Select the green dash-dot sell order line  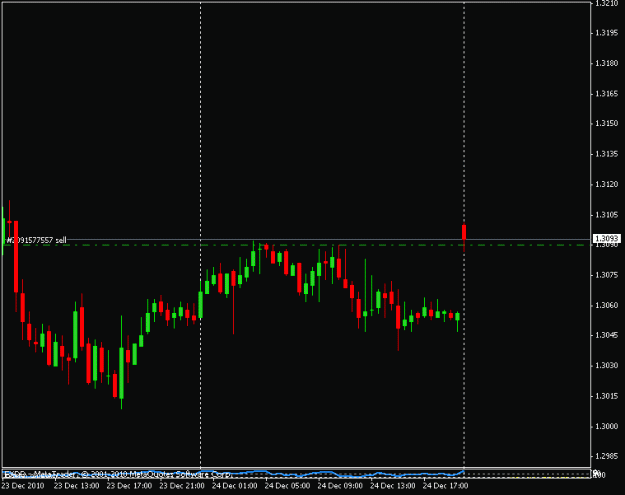[295, 245]
